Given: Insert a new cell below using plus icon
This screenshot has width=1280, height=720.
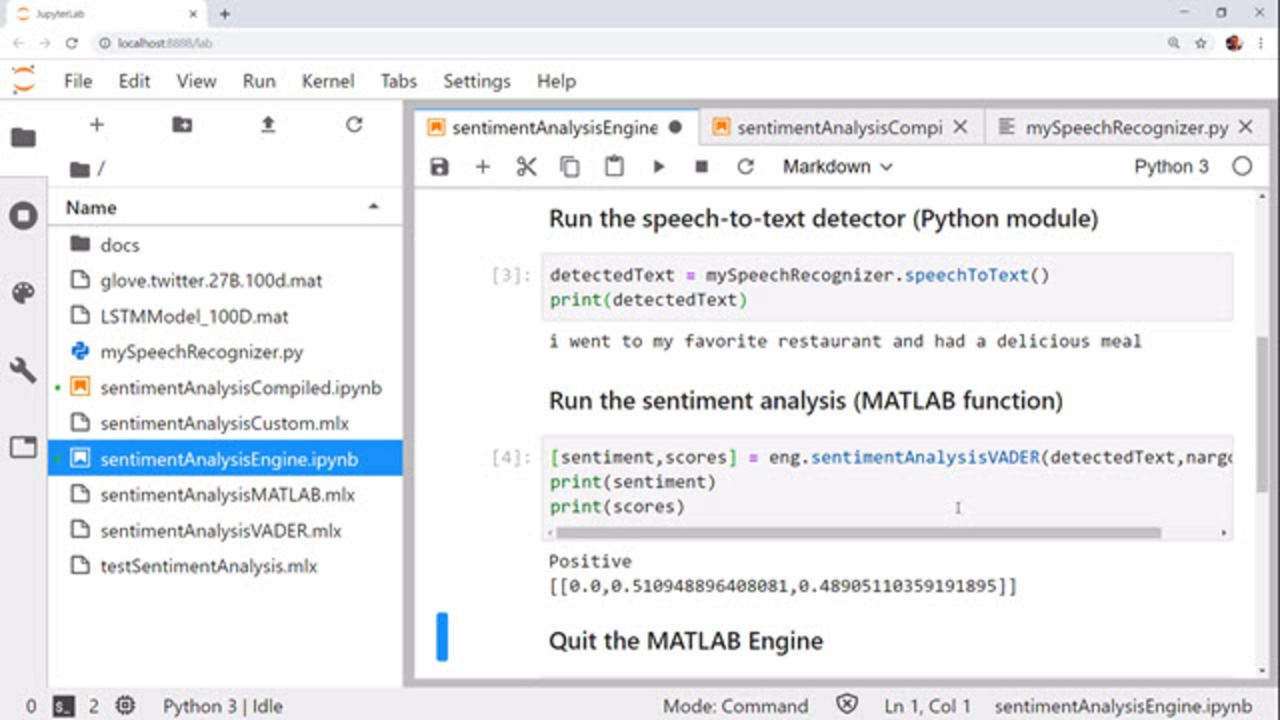Looking at the screenshot, I should 483,167.
